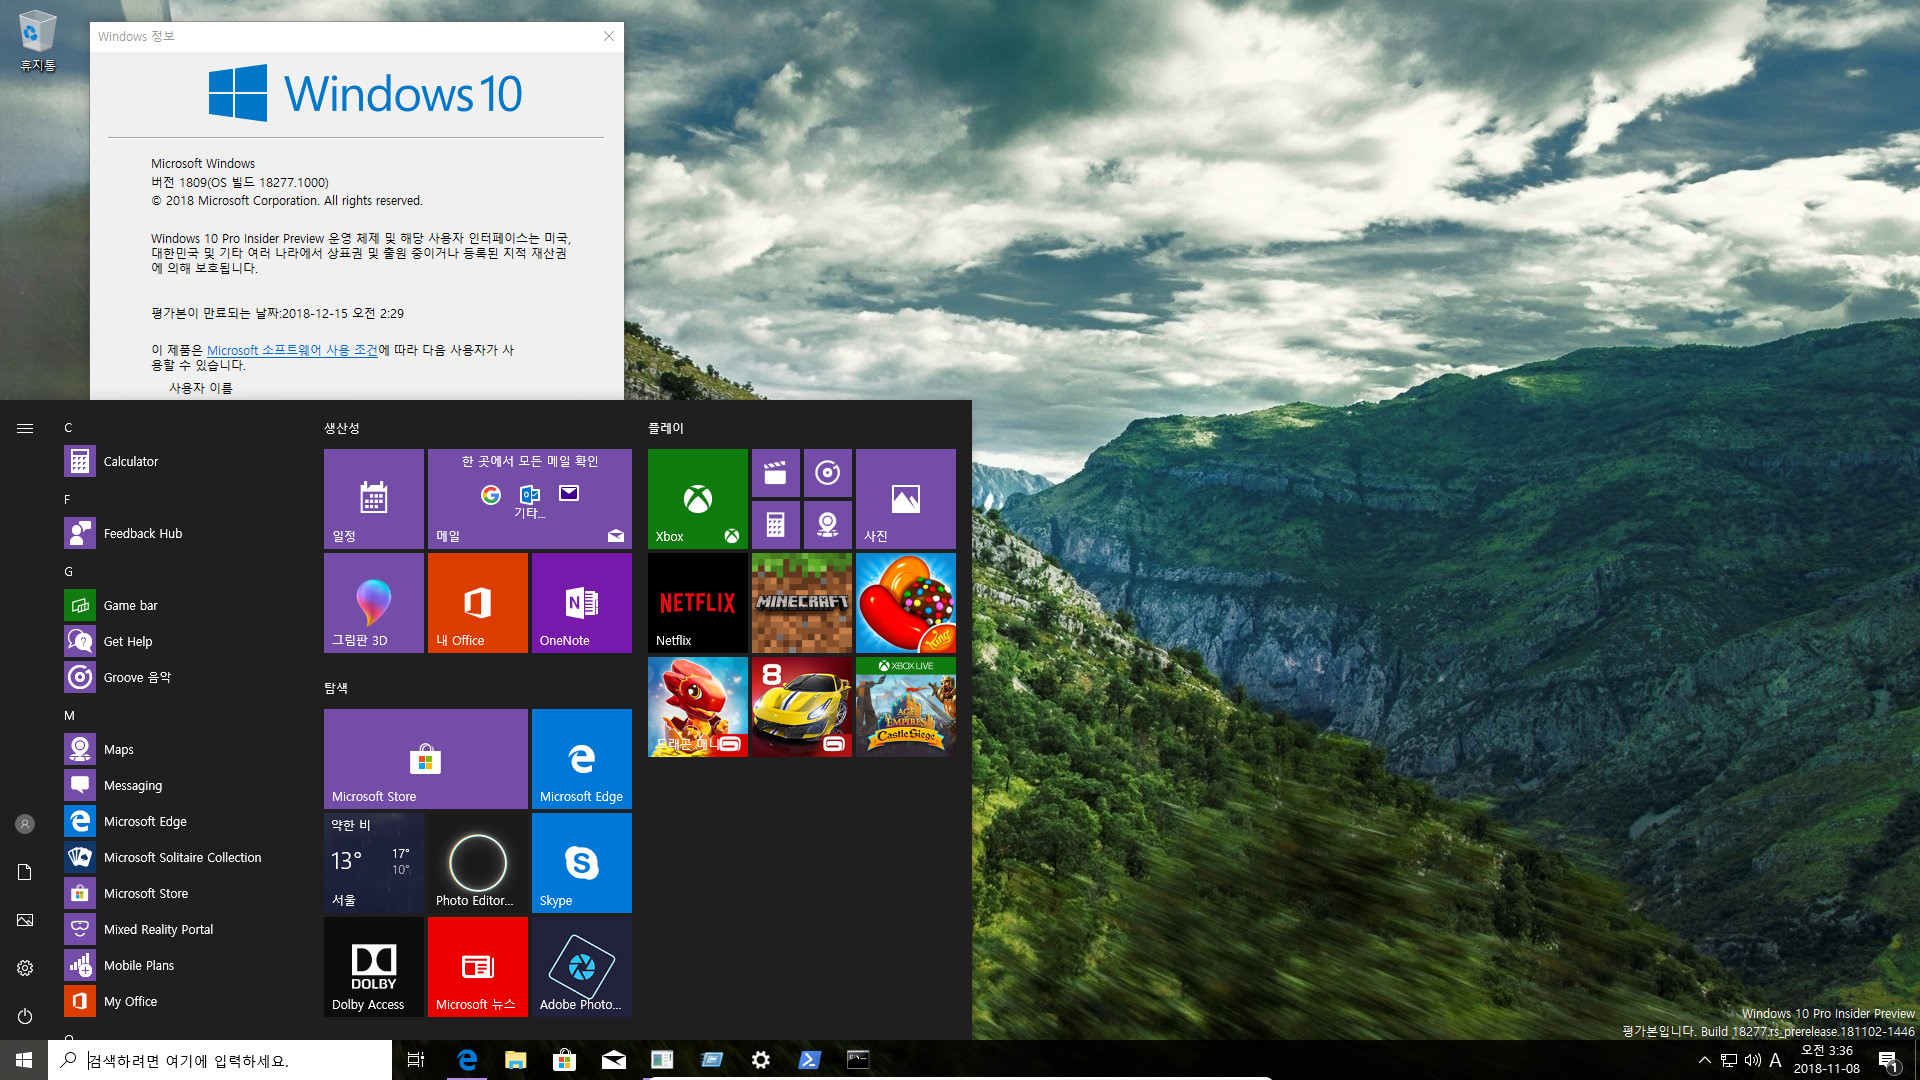Select the 플레이 tile group header
1920x1080 pixels.
tap(666, 428)
